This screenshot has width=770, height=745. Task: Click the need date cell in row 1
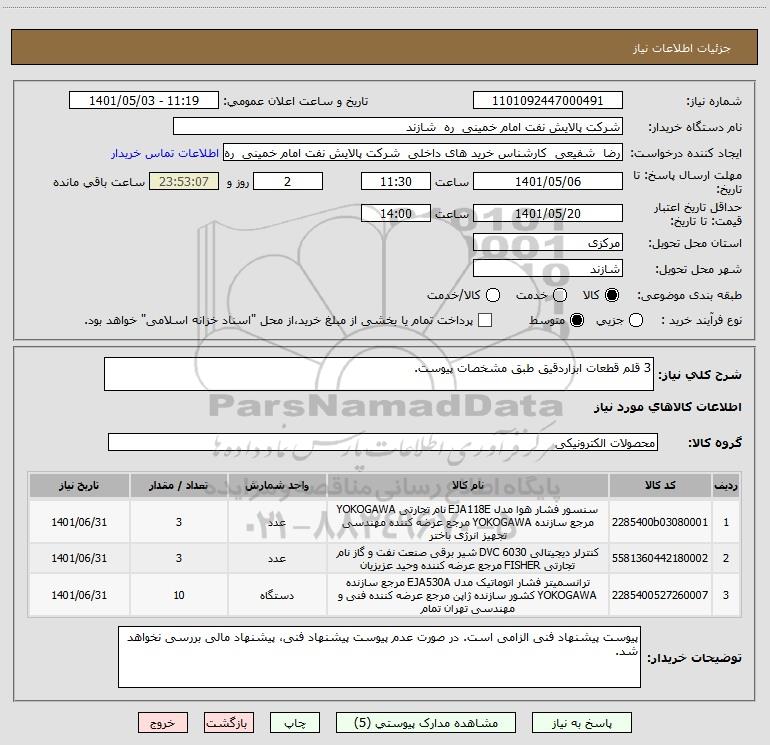pyautogui.click(x=79, y=522)
